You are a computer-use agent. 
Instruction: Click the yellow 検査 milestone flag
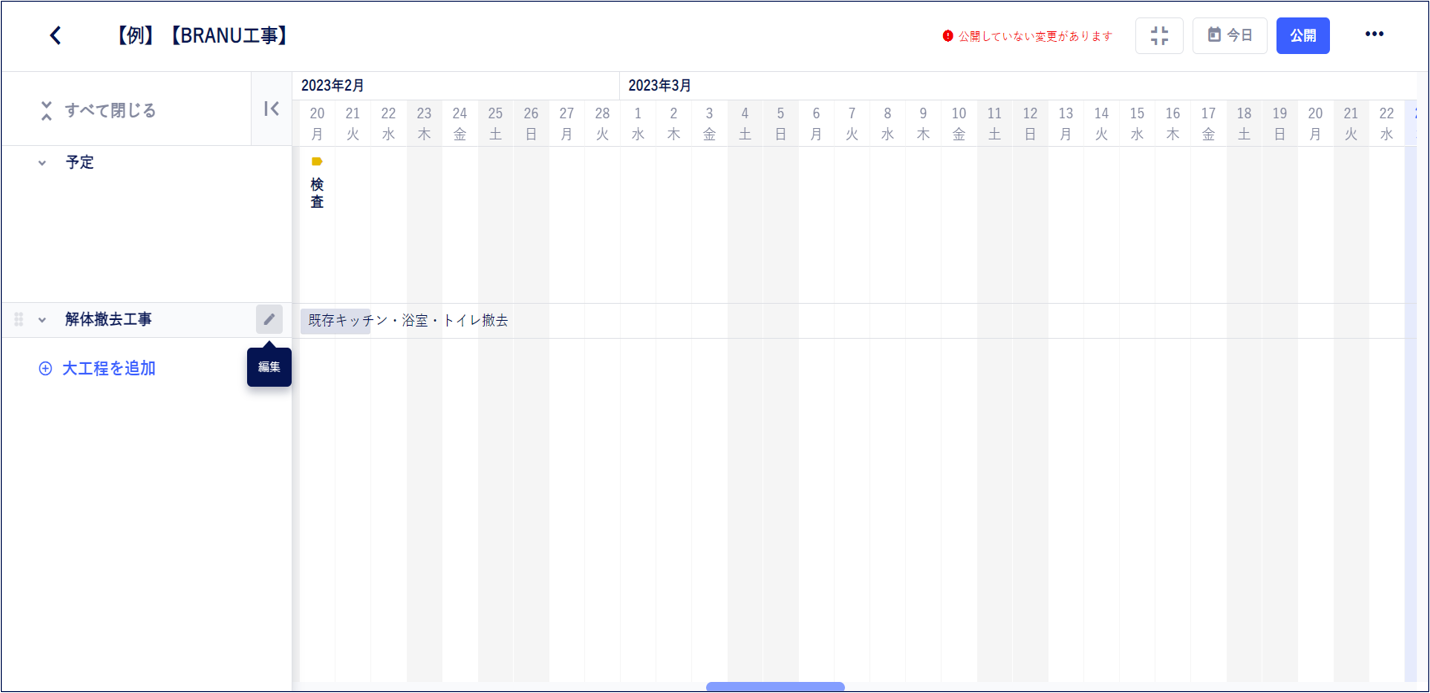(x=317, y=161)
